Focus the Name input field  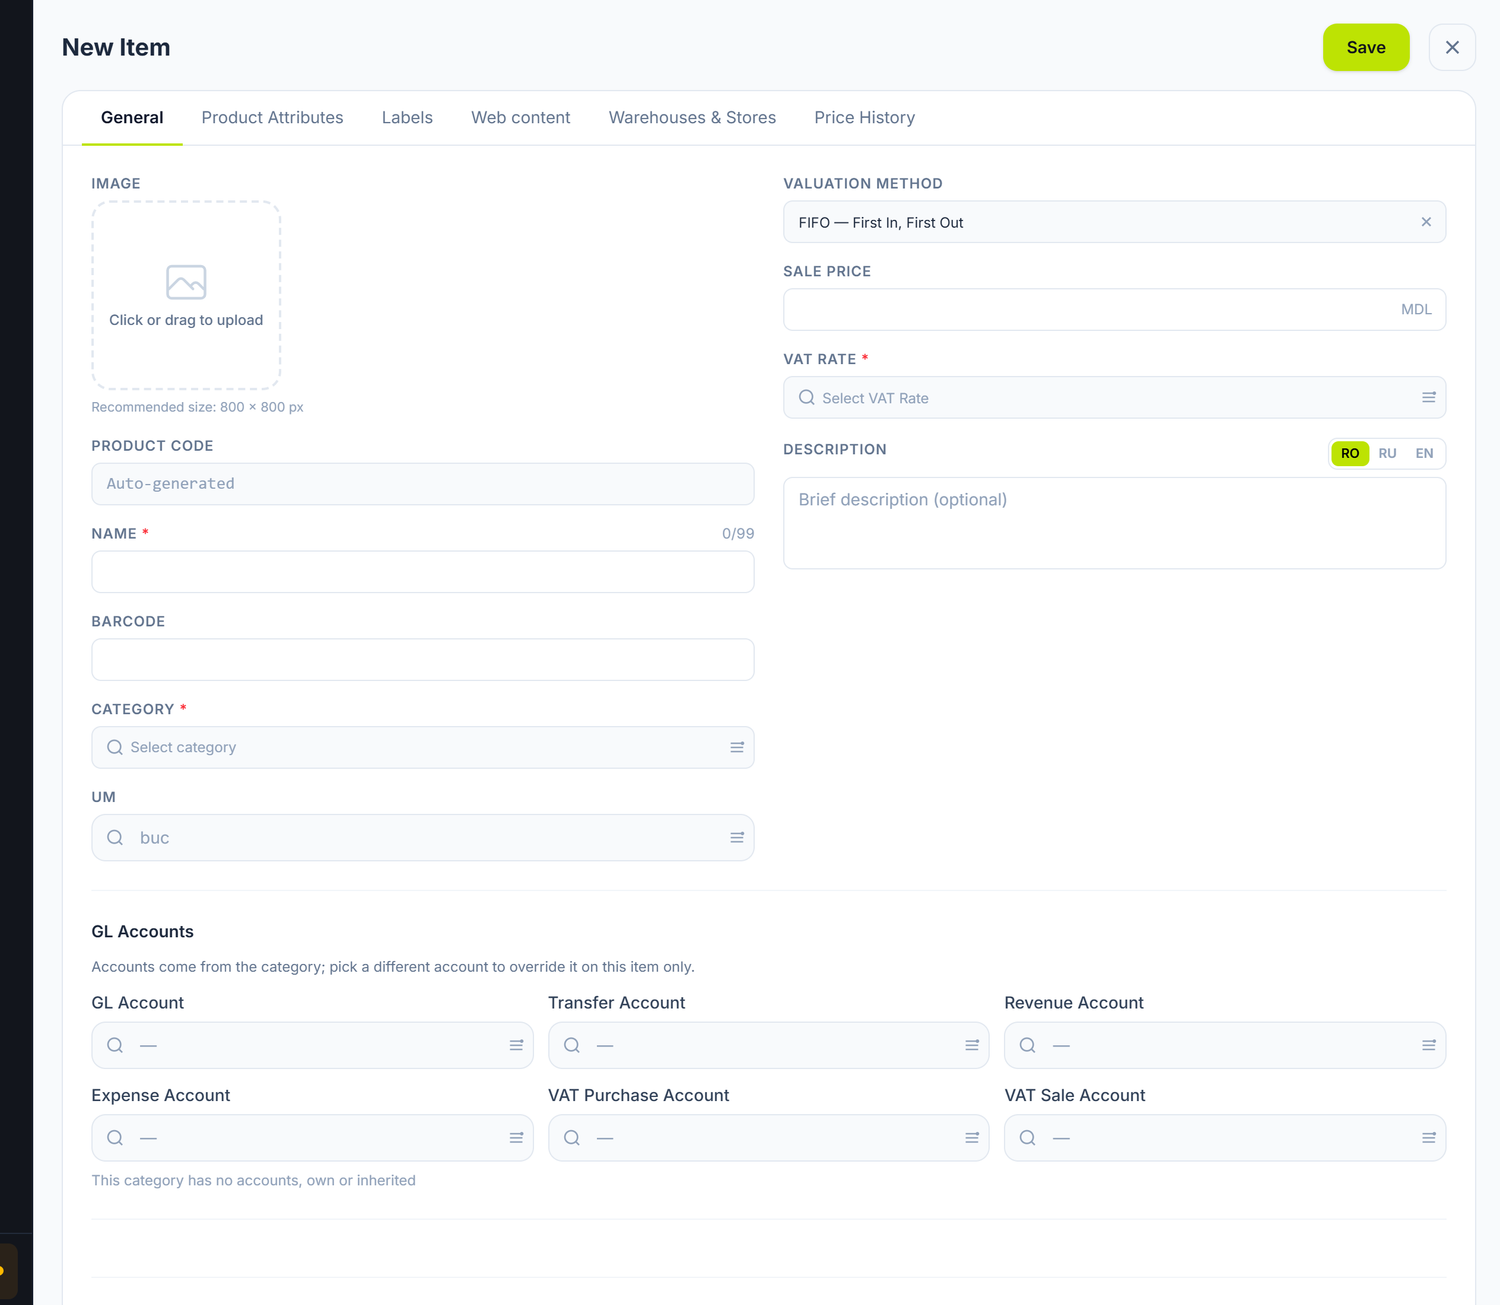click(422, 572)
